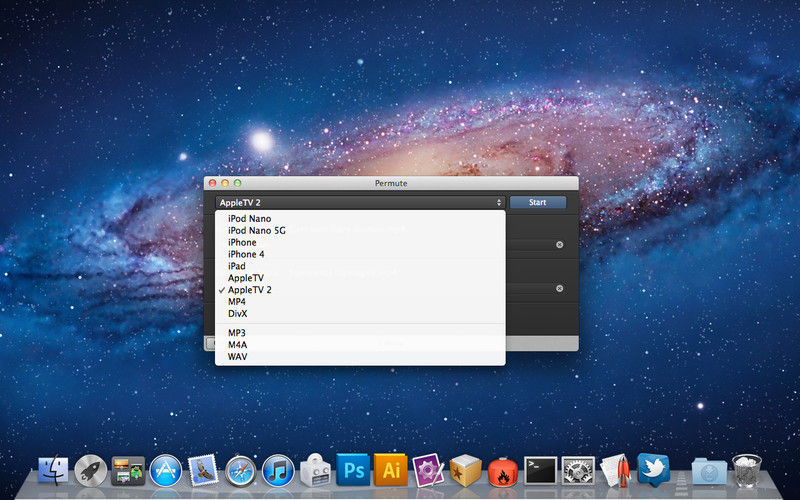The image size is (800, 500).
Task: Launch the Twitter bird app
Action: pos(653,470)
